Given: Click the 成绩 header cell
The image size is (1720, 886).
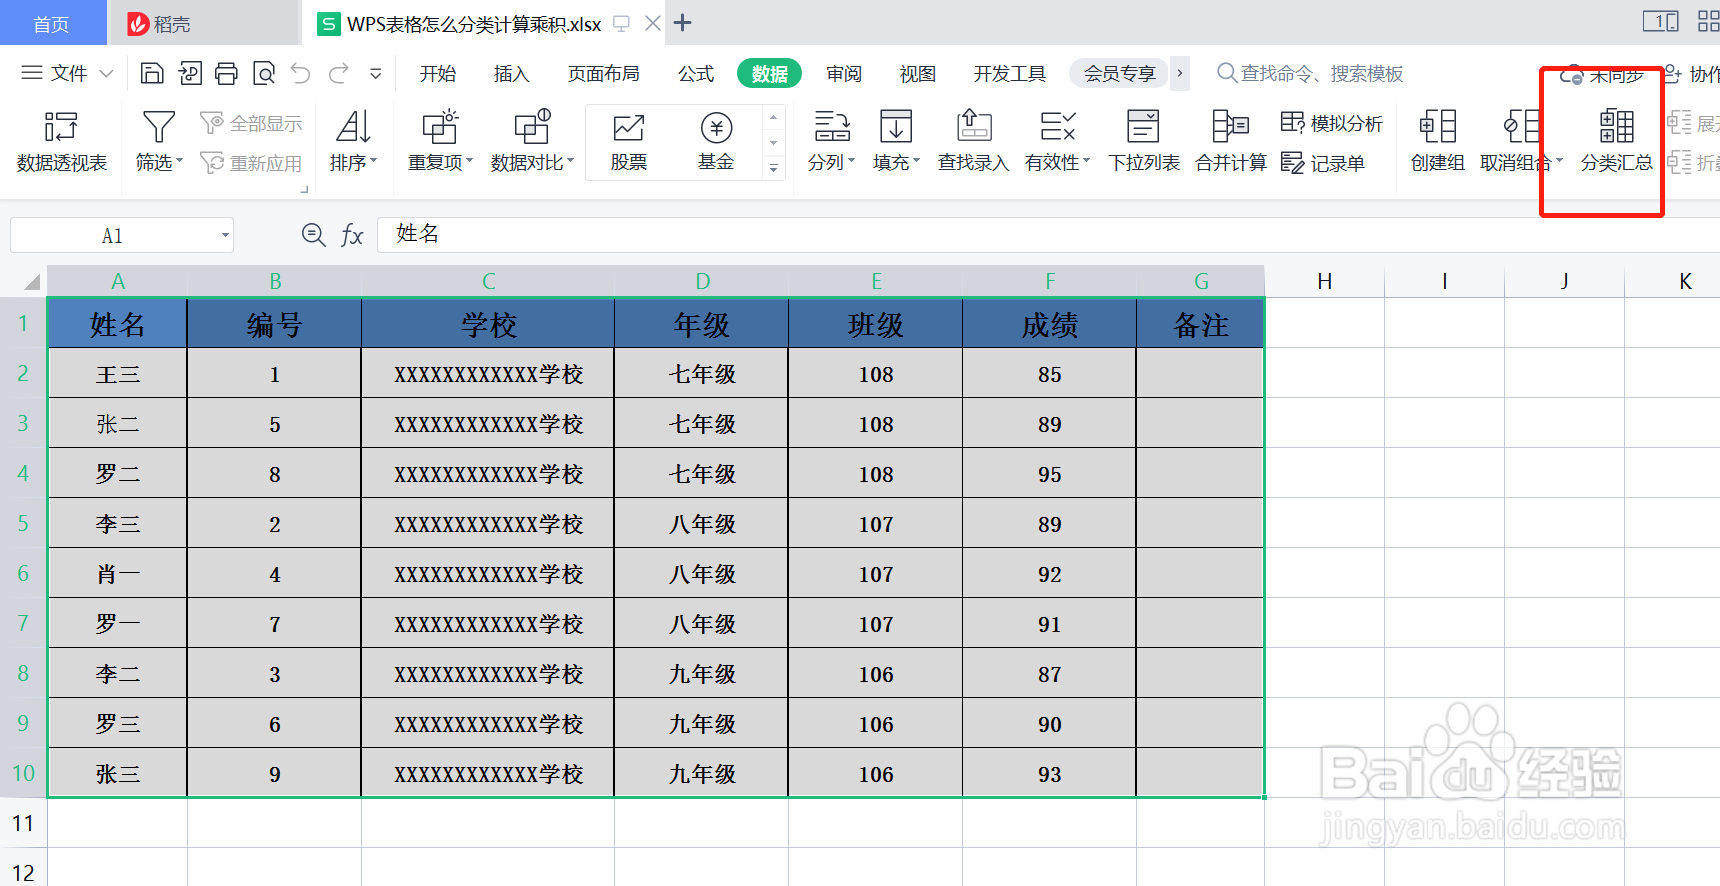Looking at the screenshot, I should 1049,324.
